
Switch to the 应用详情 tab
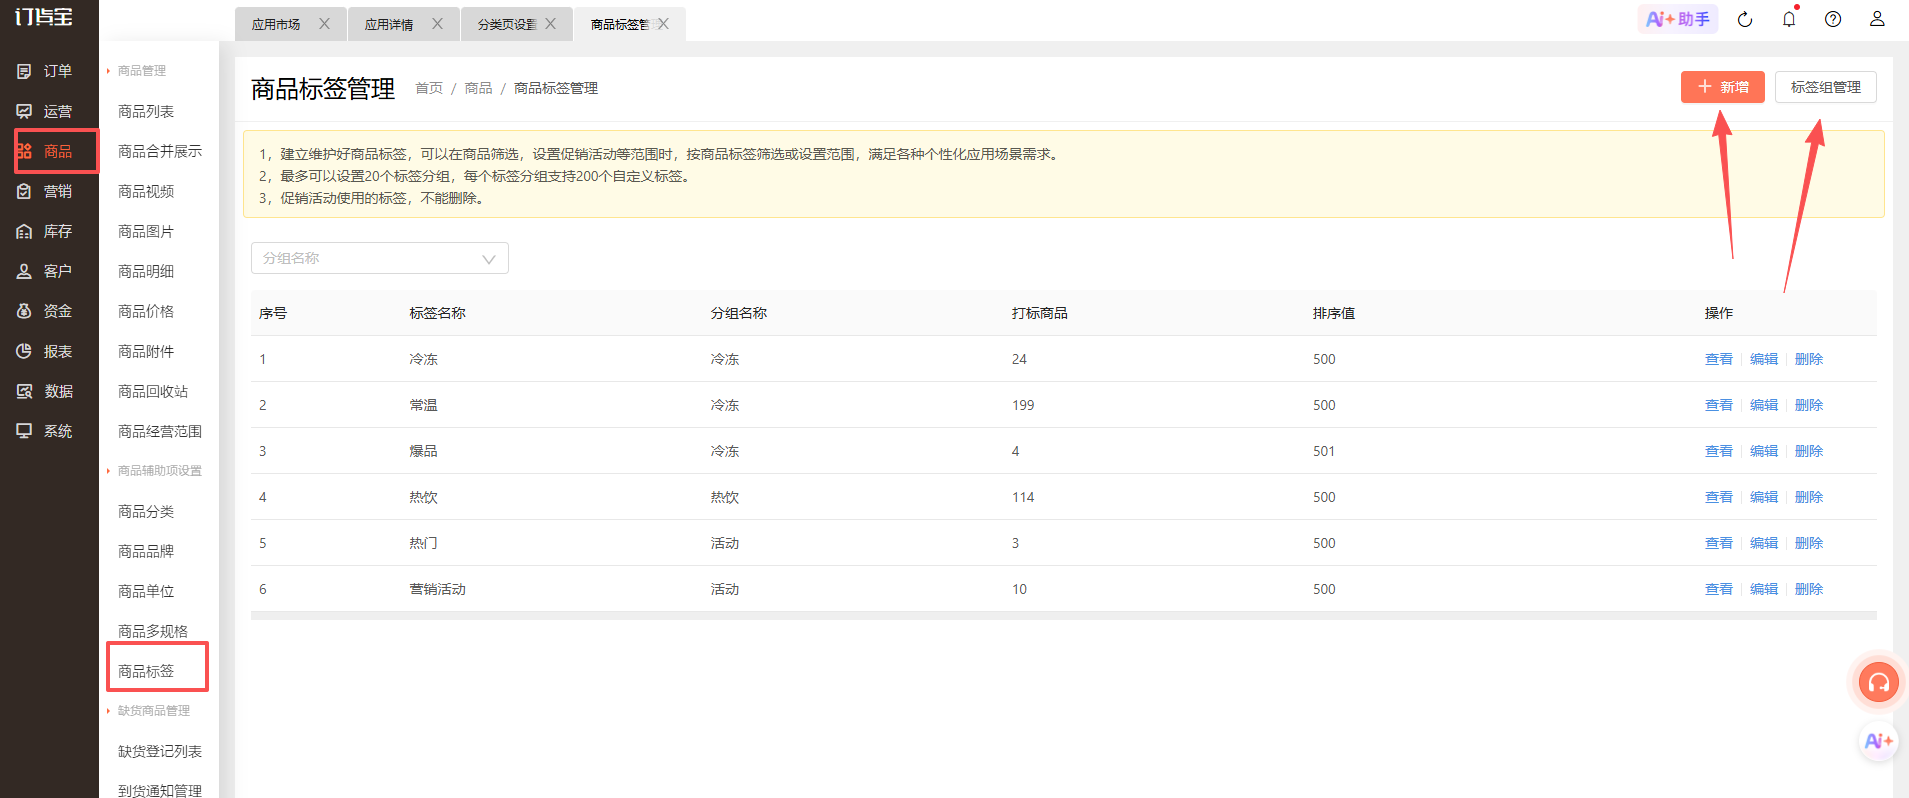pyautogui.click(x=389, y=25)
